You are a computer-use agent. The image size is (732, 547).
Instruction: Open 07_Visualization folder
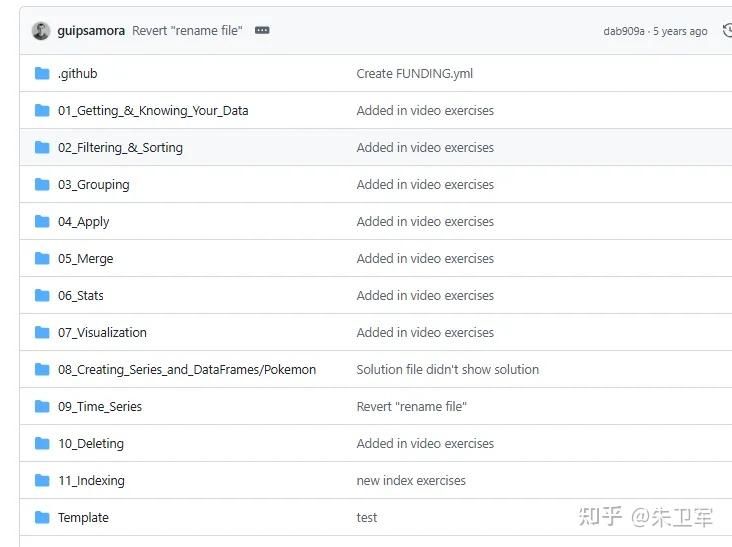tap(102, 332)
